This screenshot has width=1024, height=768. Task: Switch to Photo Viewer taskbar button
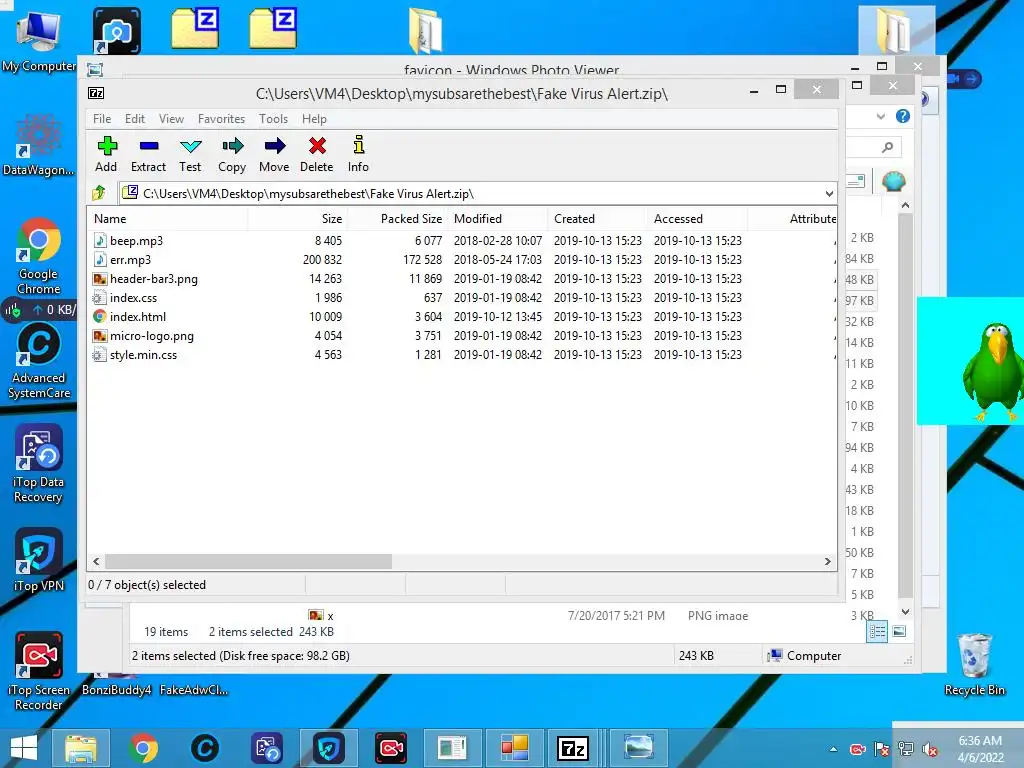click(x=638, y=748)
